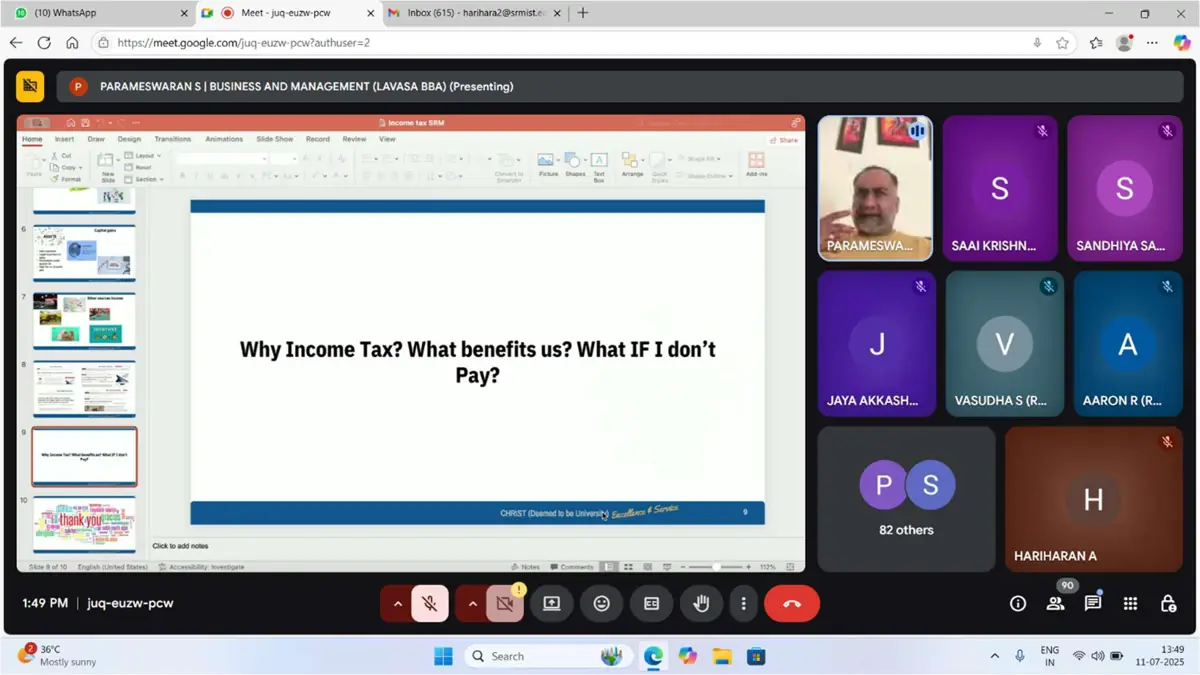Refresh the Meet page
The width and height of the screenshot is (1200, 675).
tap(44, 43)
